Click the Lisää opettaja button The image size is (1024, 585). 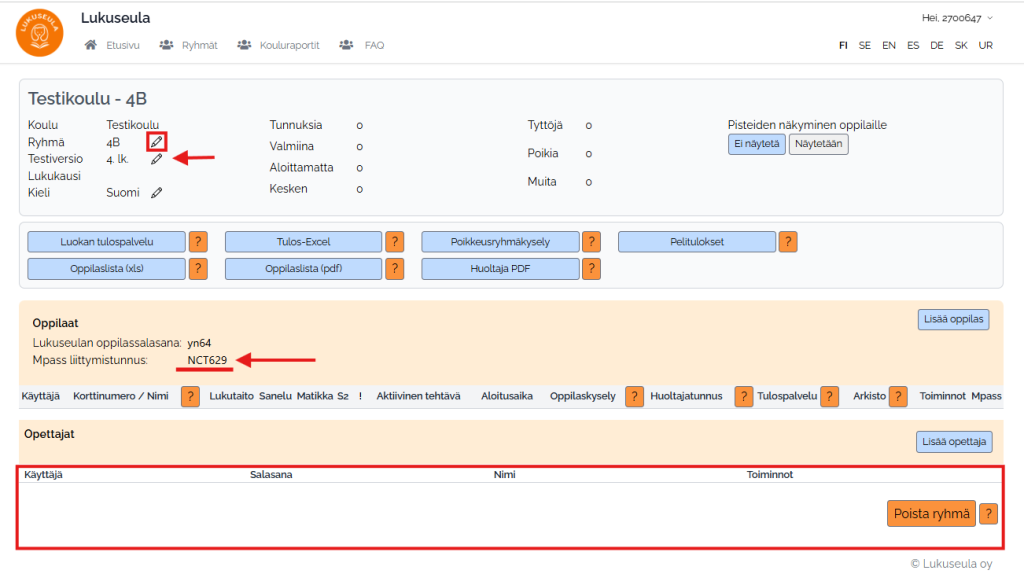click(x=954, y=441)
